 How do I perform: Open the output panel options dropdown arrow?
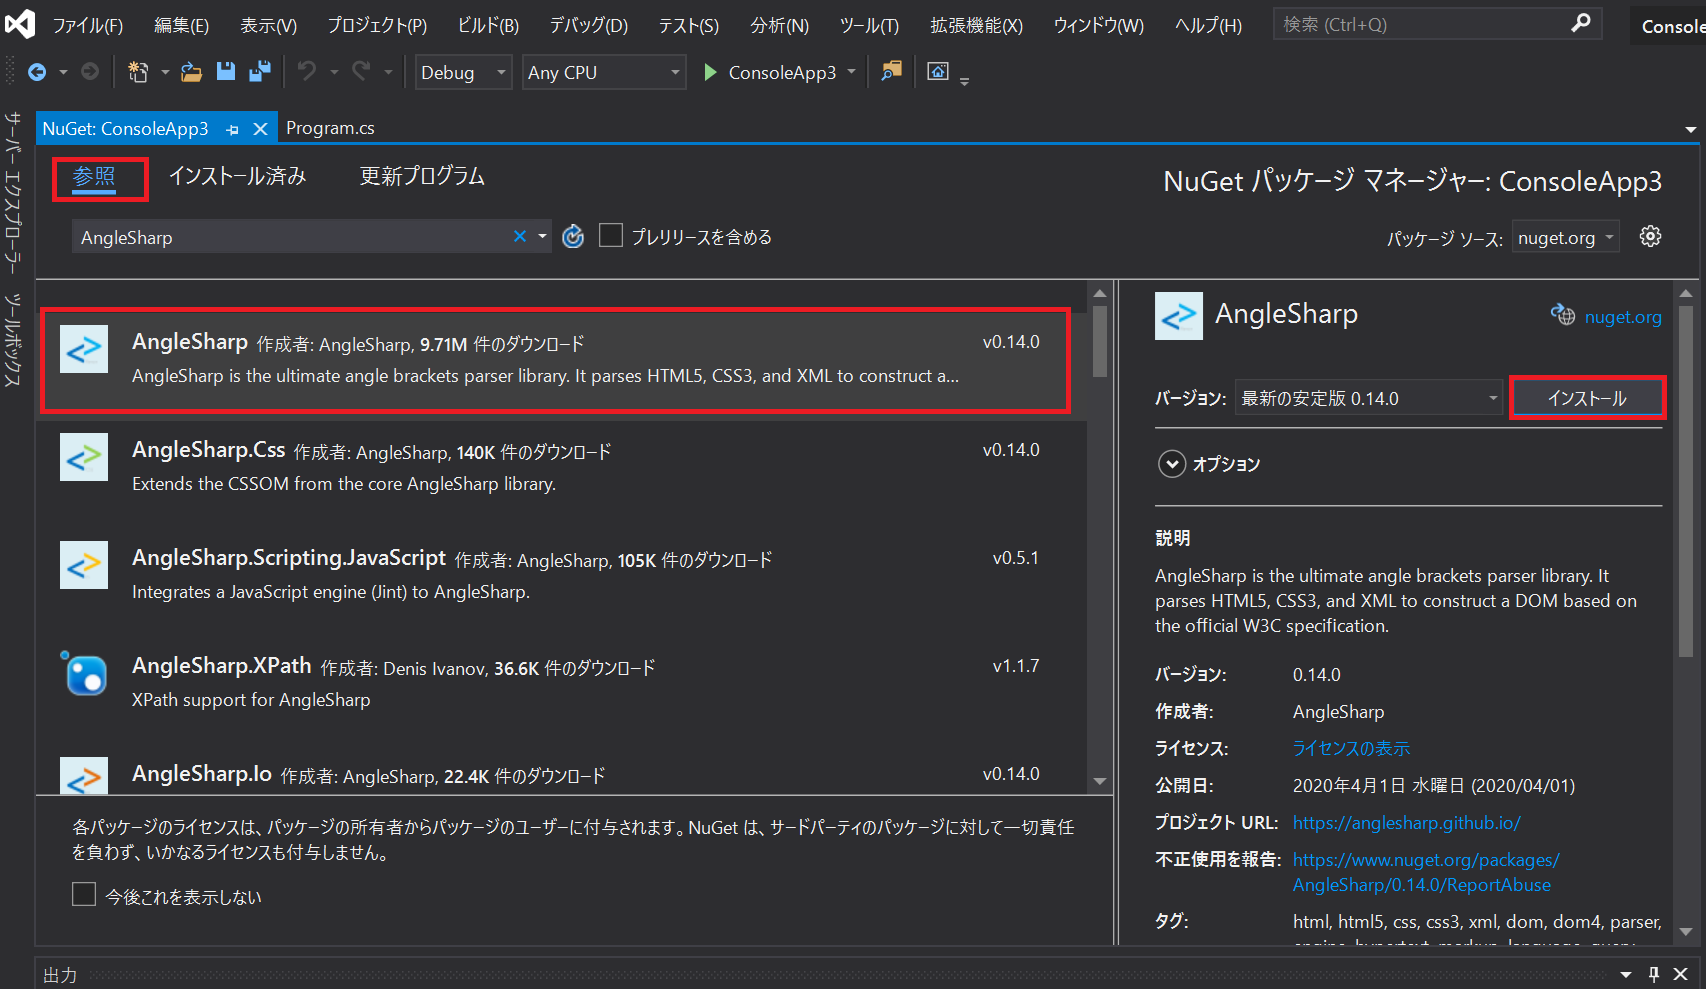1626,974
